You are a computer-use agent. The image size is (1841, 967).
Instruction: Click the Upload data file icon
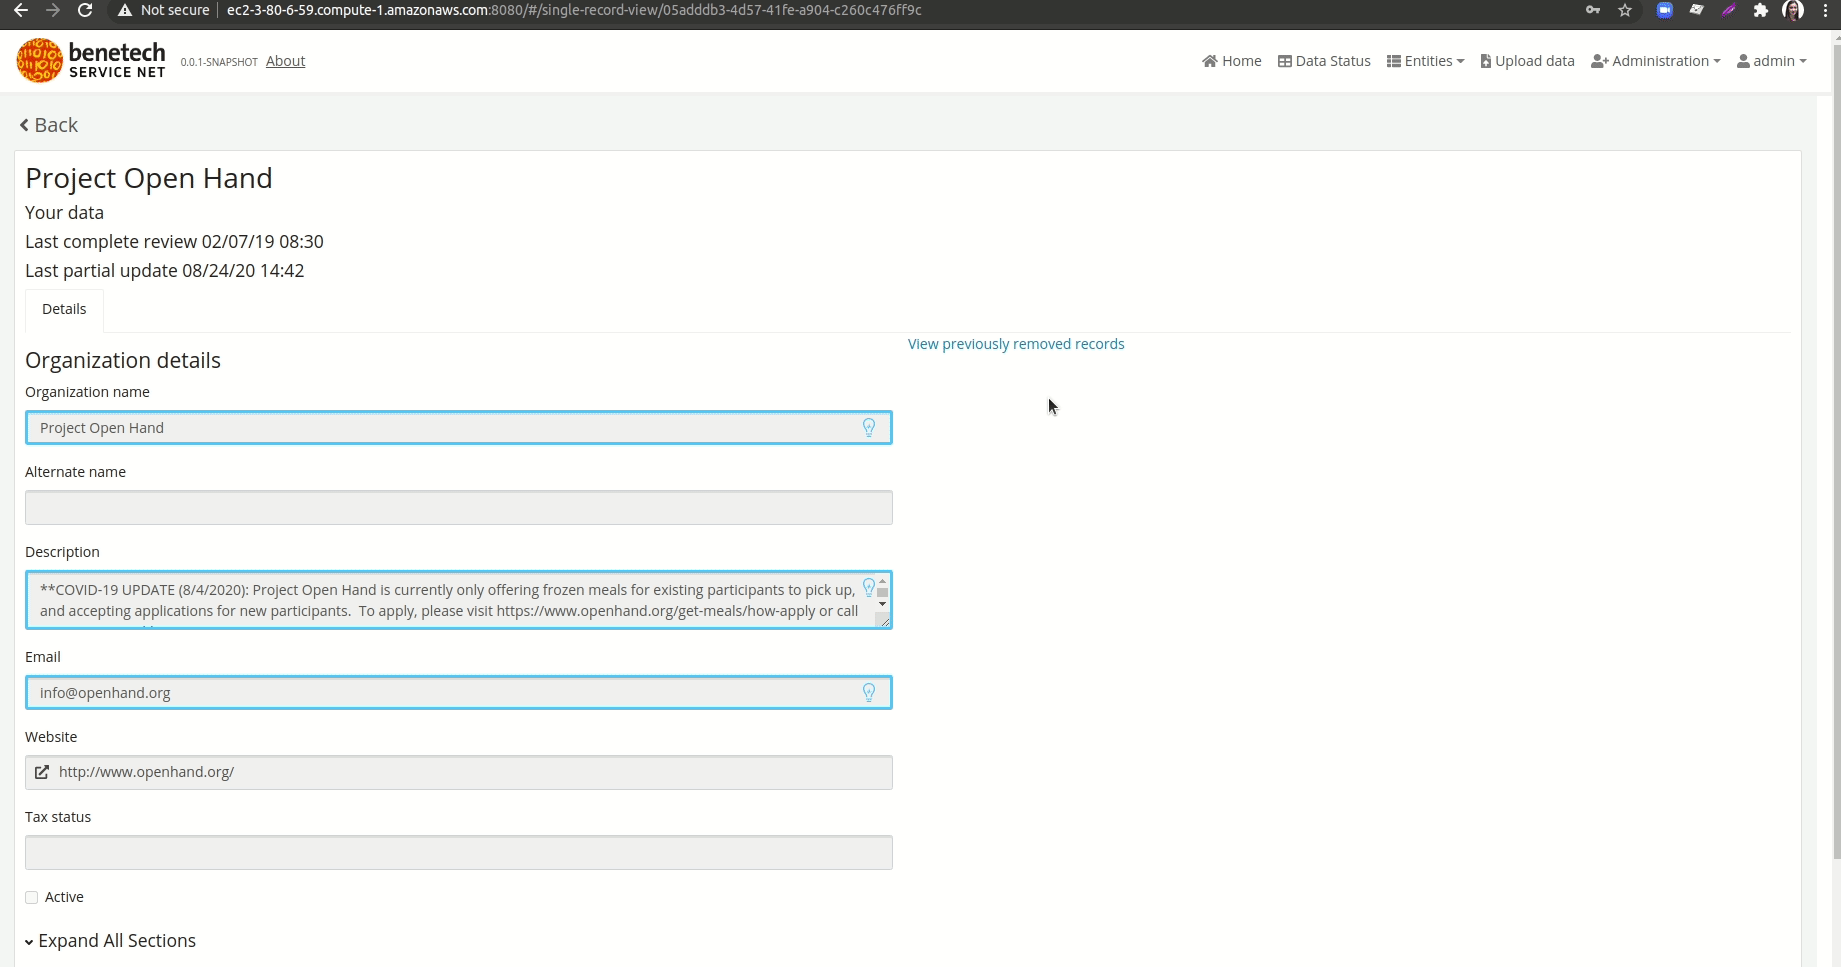coord(1485,61)
